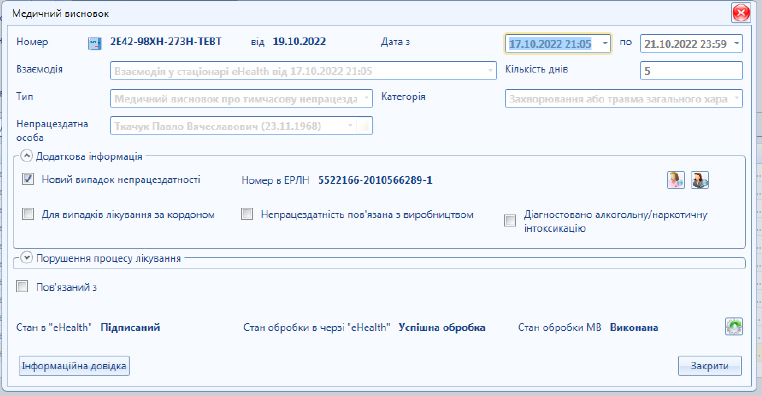This screenshot has height=396, width=762.
Task: Click the date 19.10.2022 after від
Action: coord(299,41)
